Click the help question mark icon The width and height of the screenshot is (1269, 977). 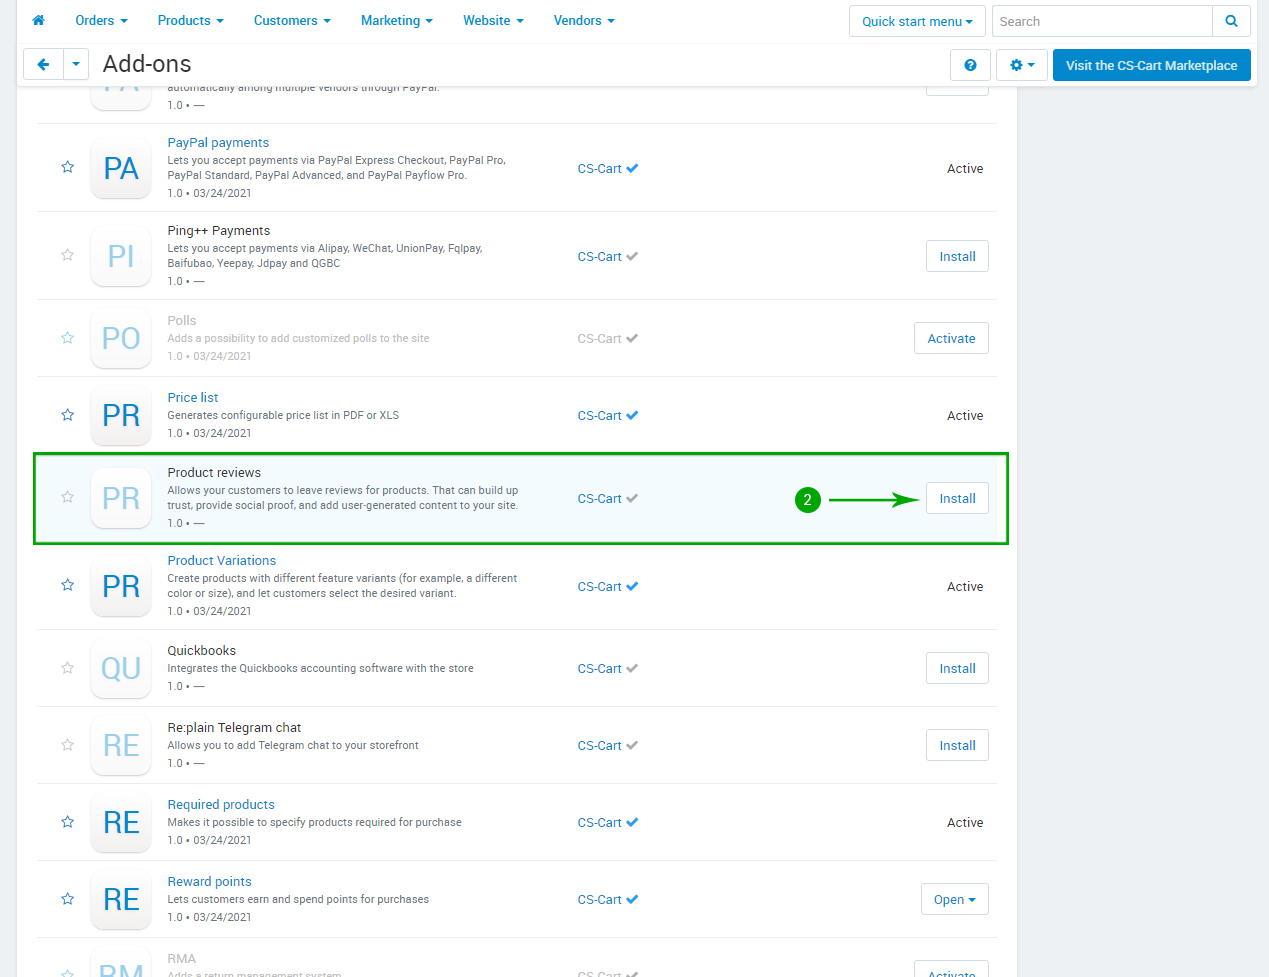[x=969, y=65]
